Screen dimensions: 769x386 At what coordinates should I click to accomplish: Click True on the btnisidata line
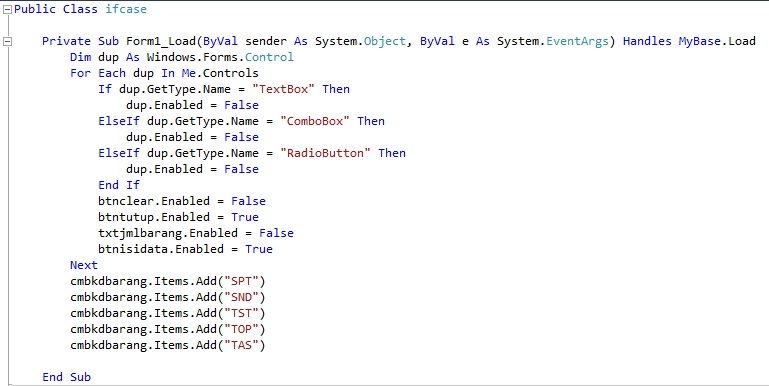pyautogui.click(x=259, y=249)
